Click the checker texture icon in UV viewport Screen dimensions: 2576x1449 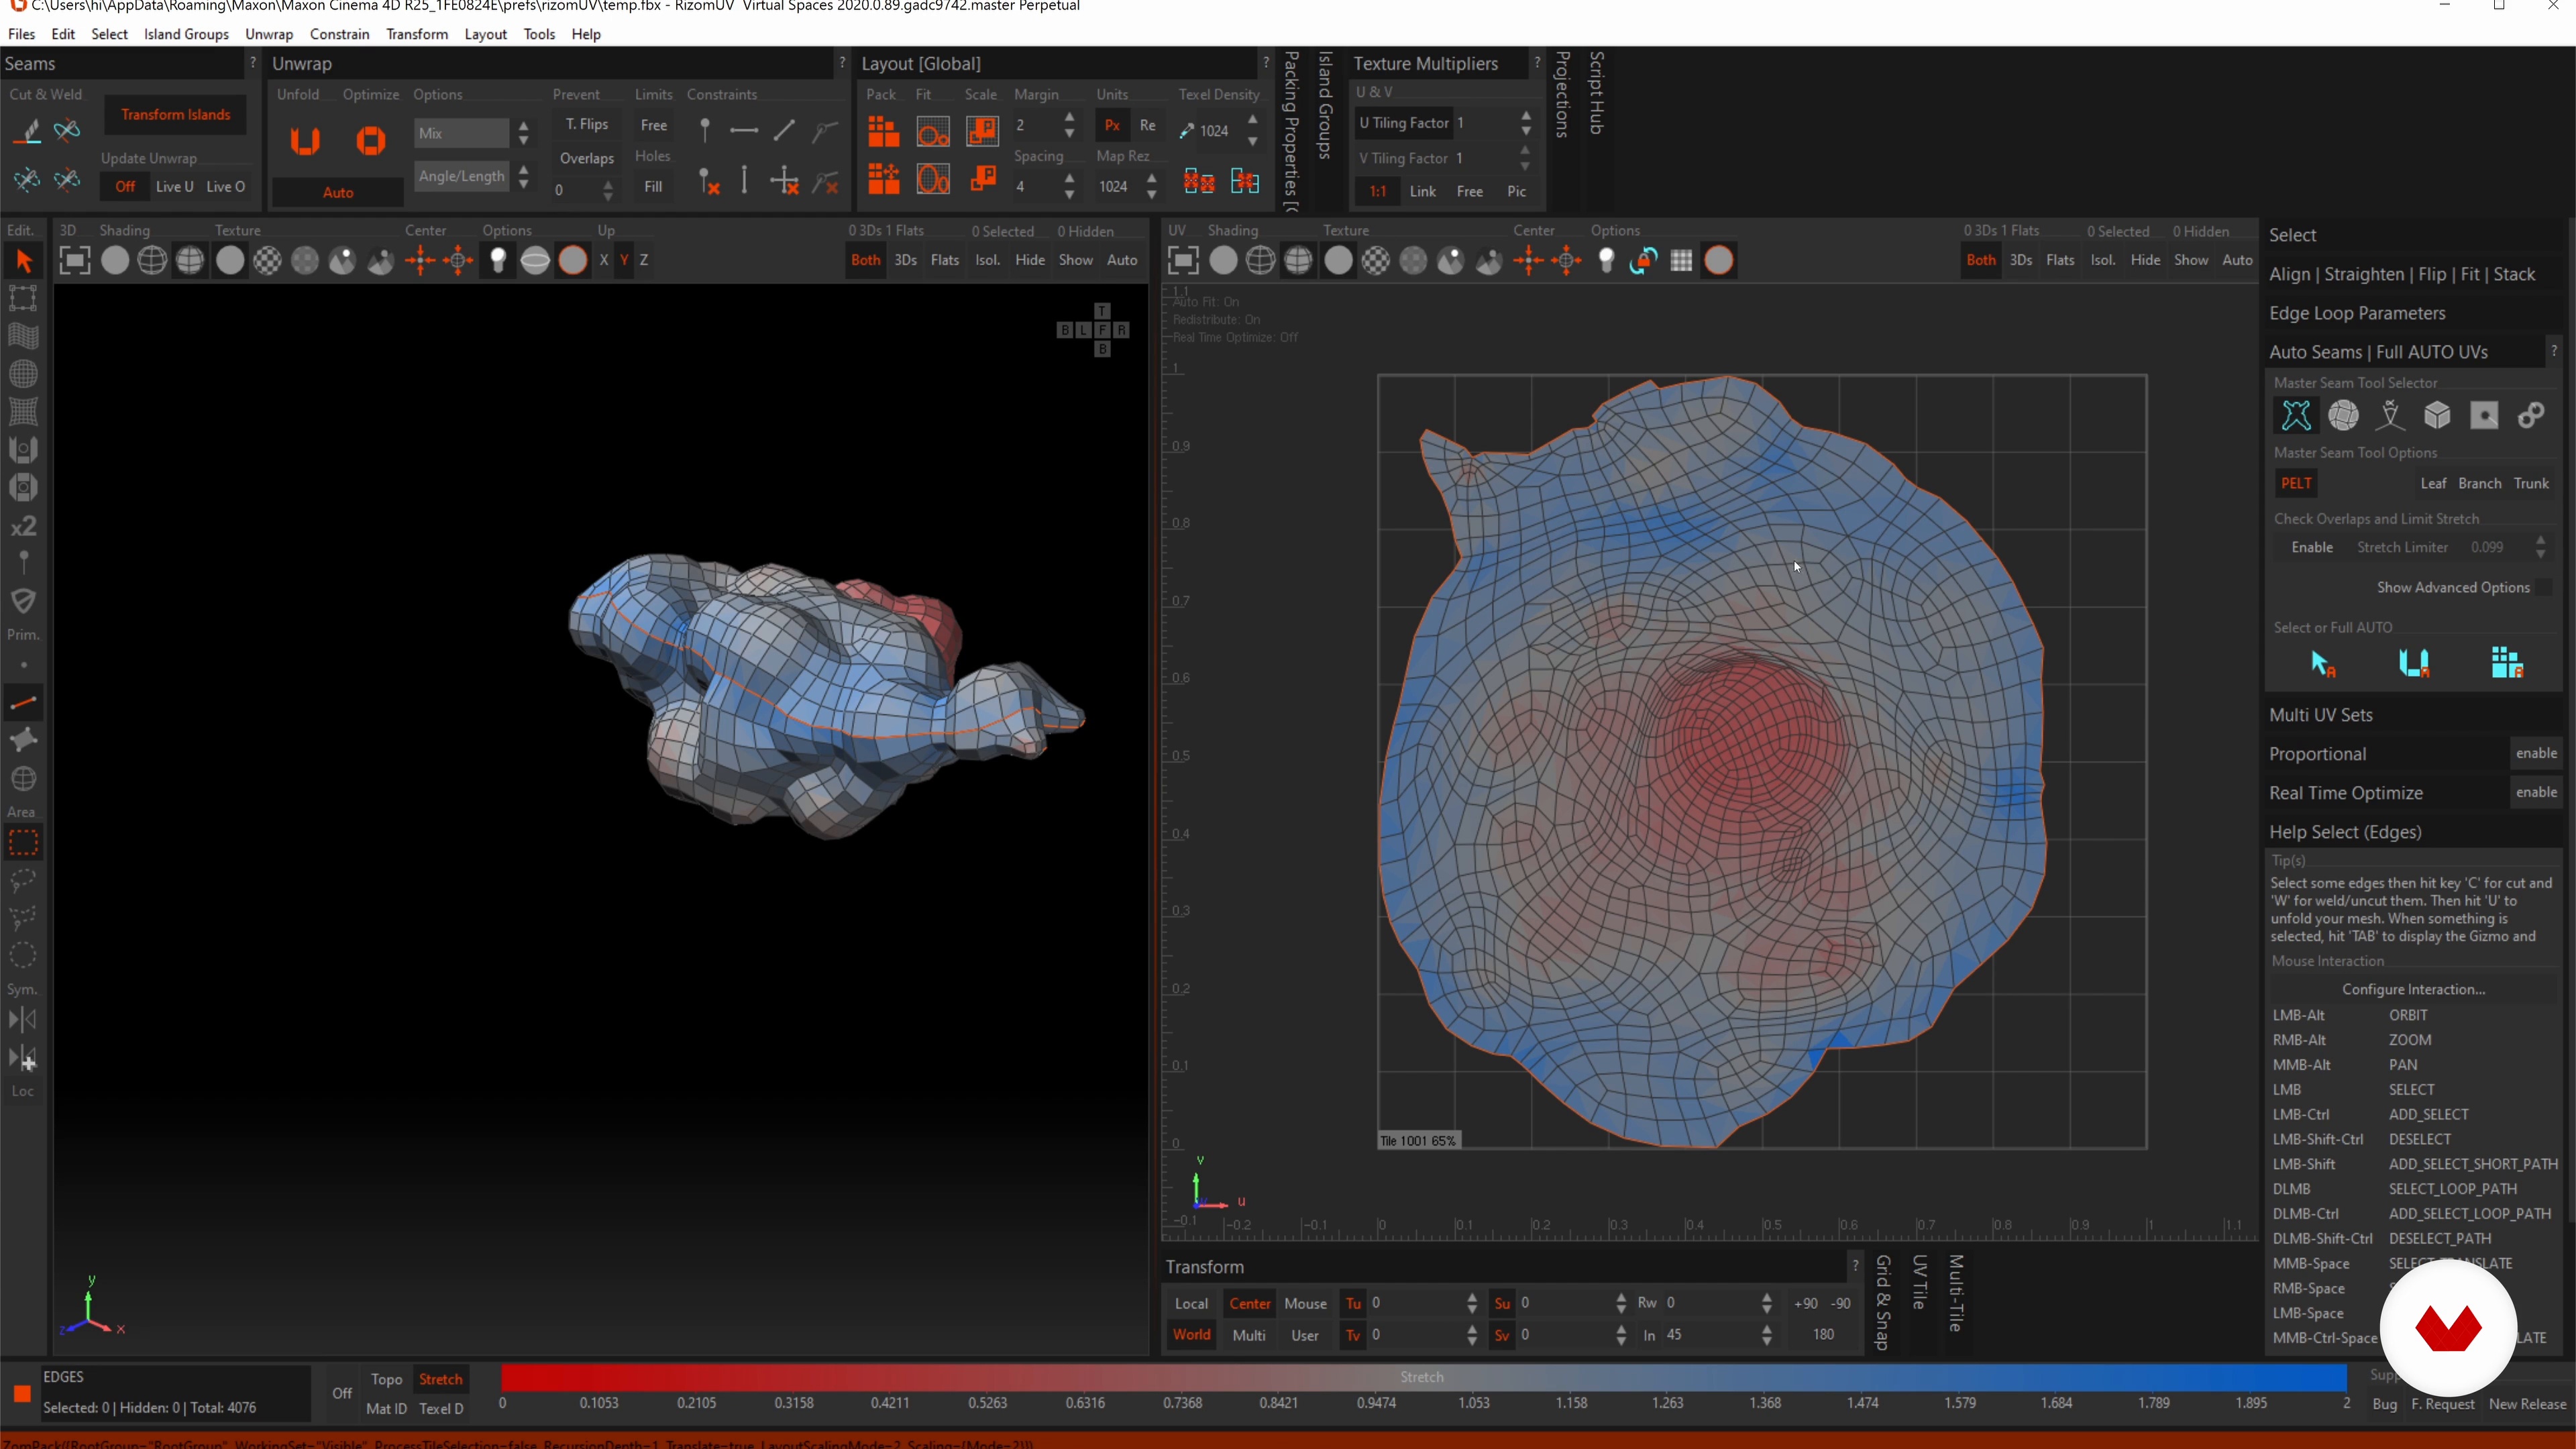coord(1376,261)
